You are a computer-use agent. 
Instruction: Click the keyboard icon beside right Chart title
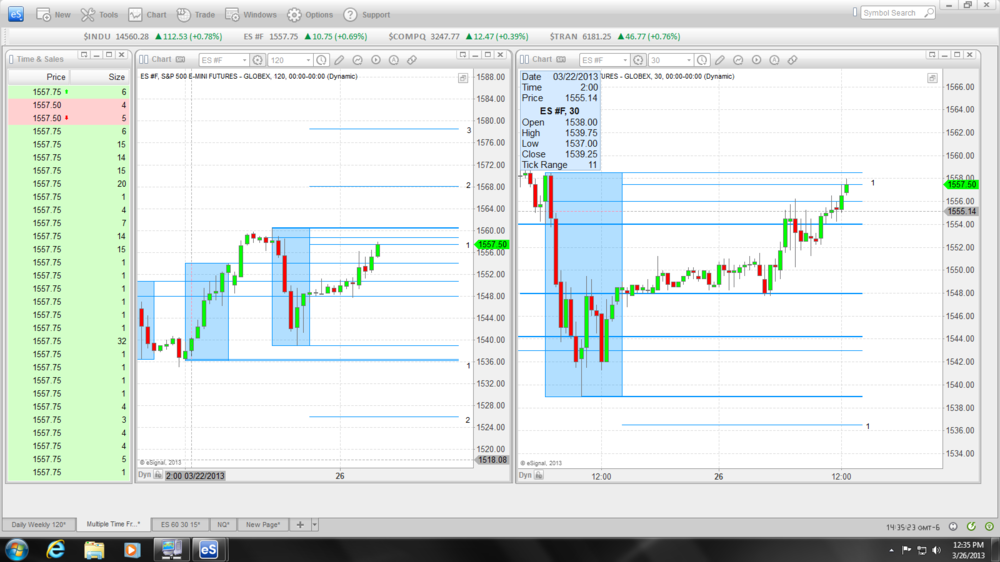pos(561,59)
